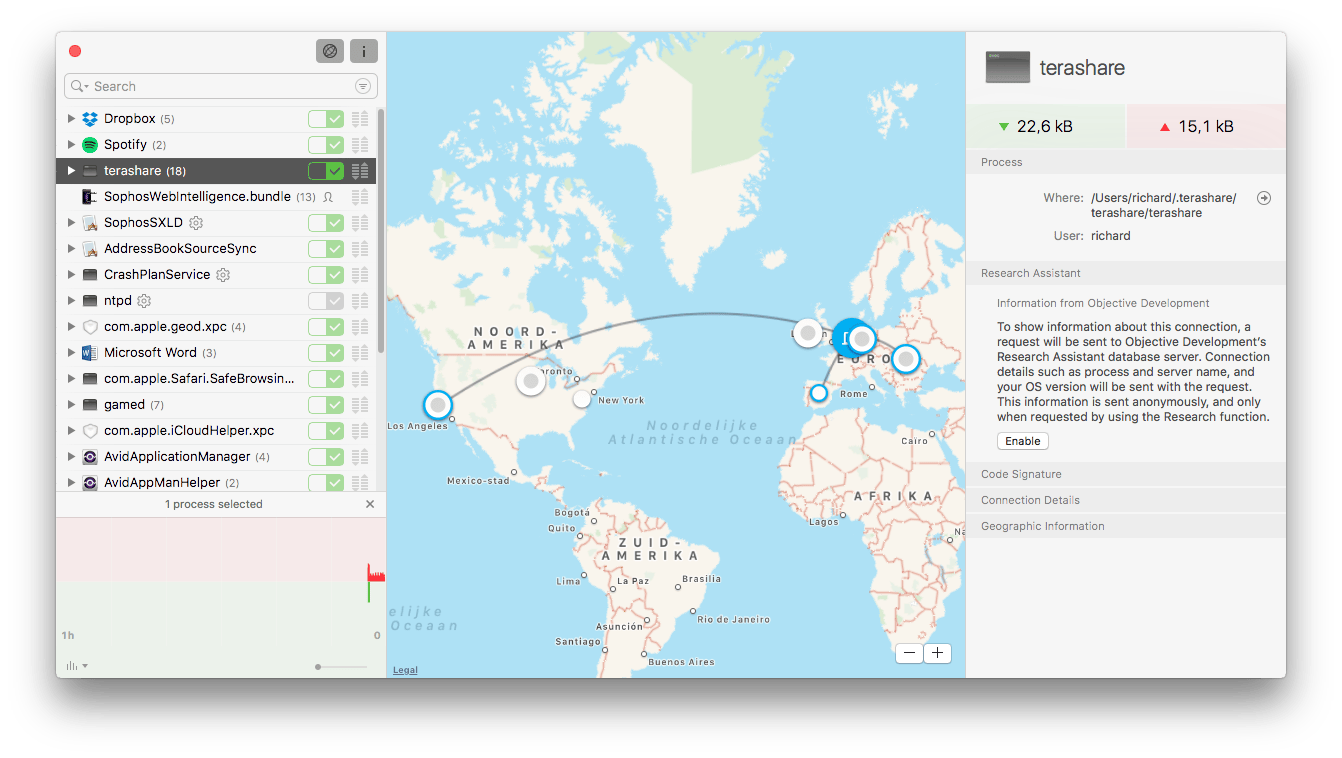
Task: Click the 22,6 kB download total
Action: pyautogui.click(x=1045, y=126)
